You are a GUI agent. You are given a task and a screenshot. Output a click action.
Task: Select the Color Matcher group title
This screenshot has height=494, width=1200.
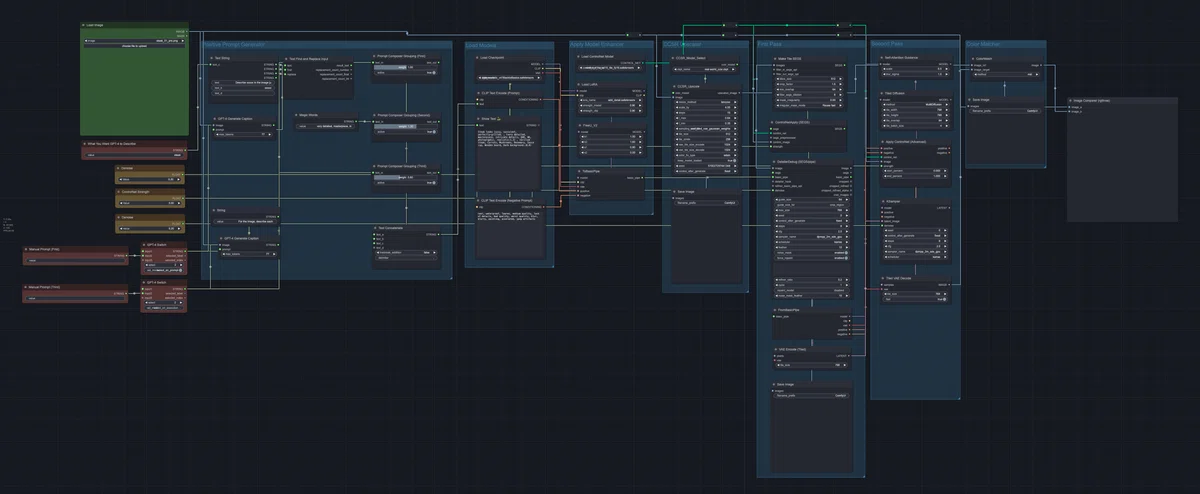[984, 45]
